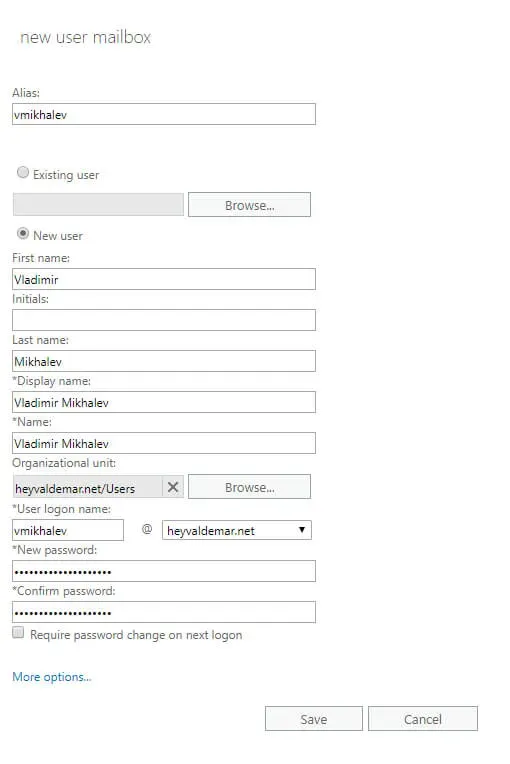
Task: Select the Existing user radio button
Action: click(x=23, y=172)
